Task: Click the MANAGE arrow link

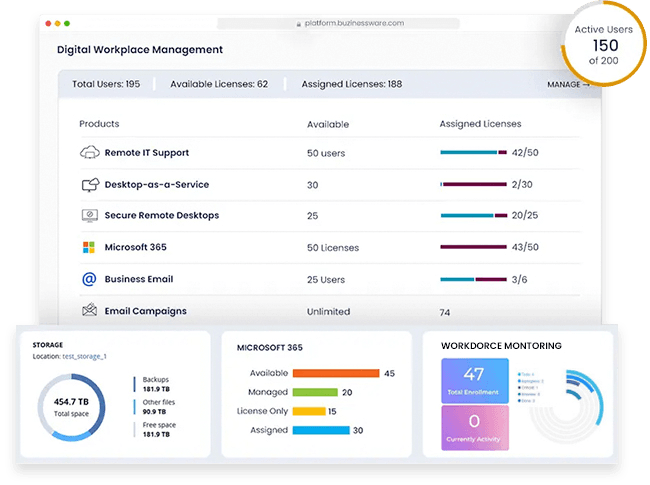Action: pyautogui.click(x=567, y=85)
